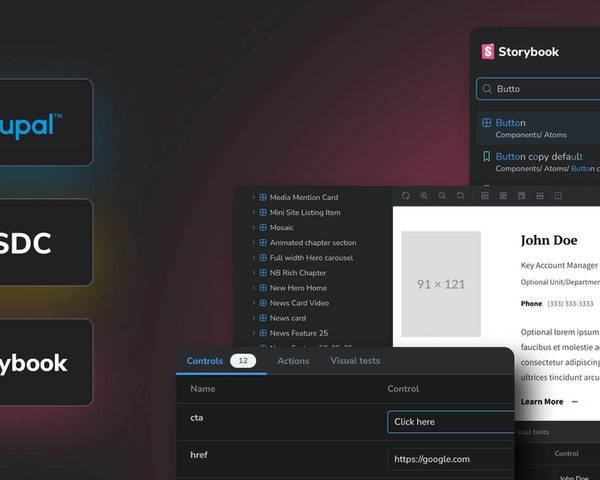Click the SDC card
This screenshot has height=480, width=600.
pos(46,242)
